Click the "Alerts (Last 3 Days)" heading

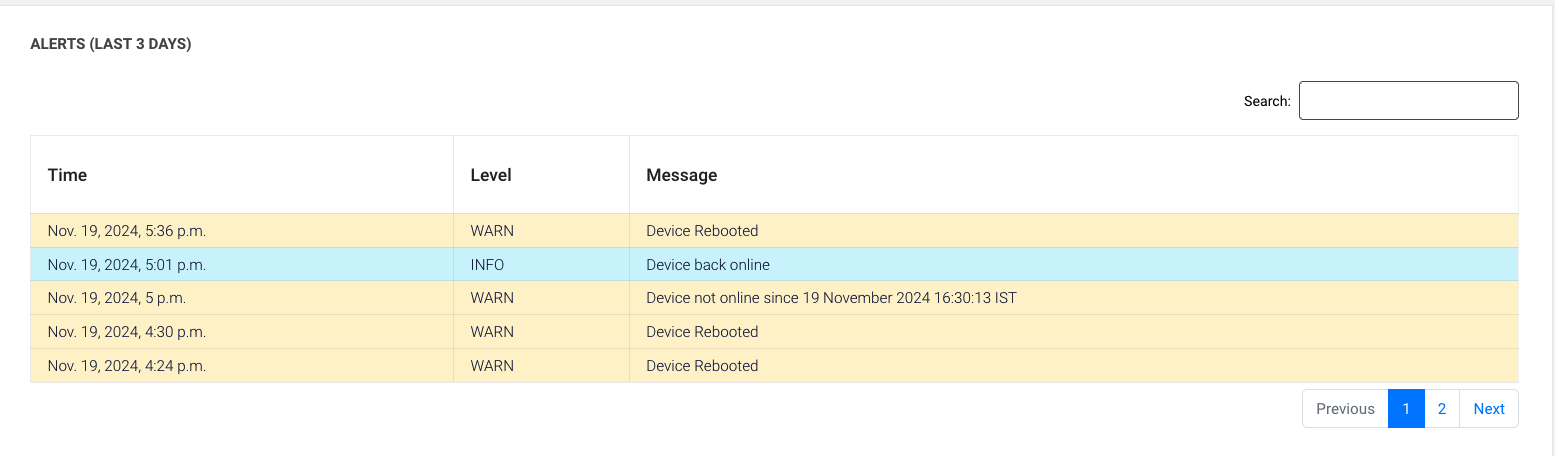pos(111,44)
